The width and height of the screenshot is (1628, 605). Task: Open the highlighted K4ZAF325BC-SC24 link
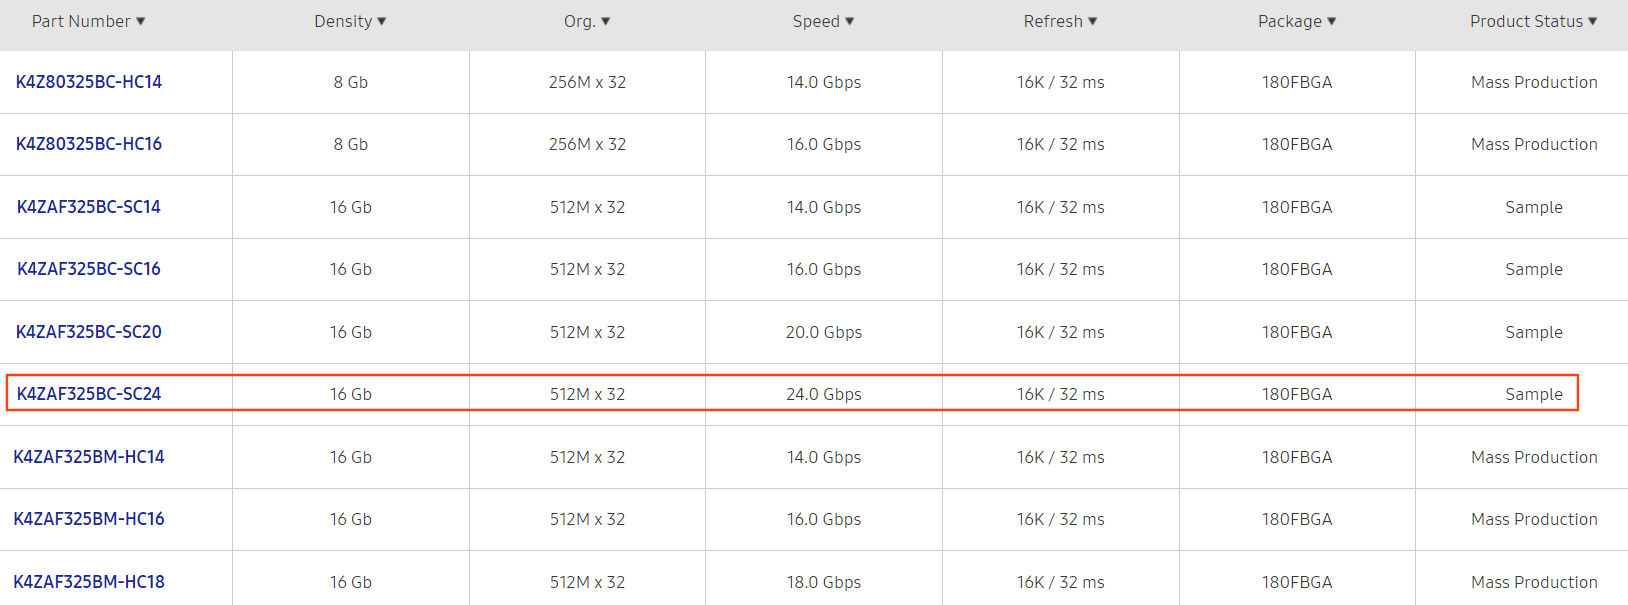(89, 394)
